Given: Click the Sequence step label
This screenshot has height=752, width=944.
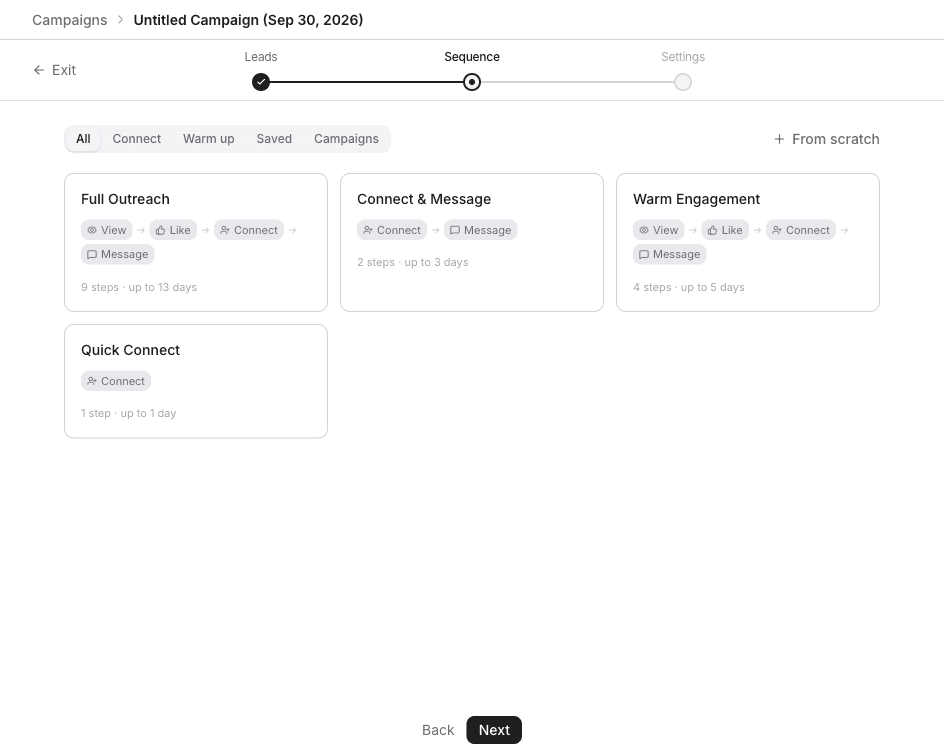Looking at the screenshot, I should click(x=472, y=57).
